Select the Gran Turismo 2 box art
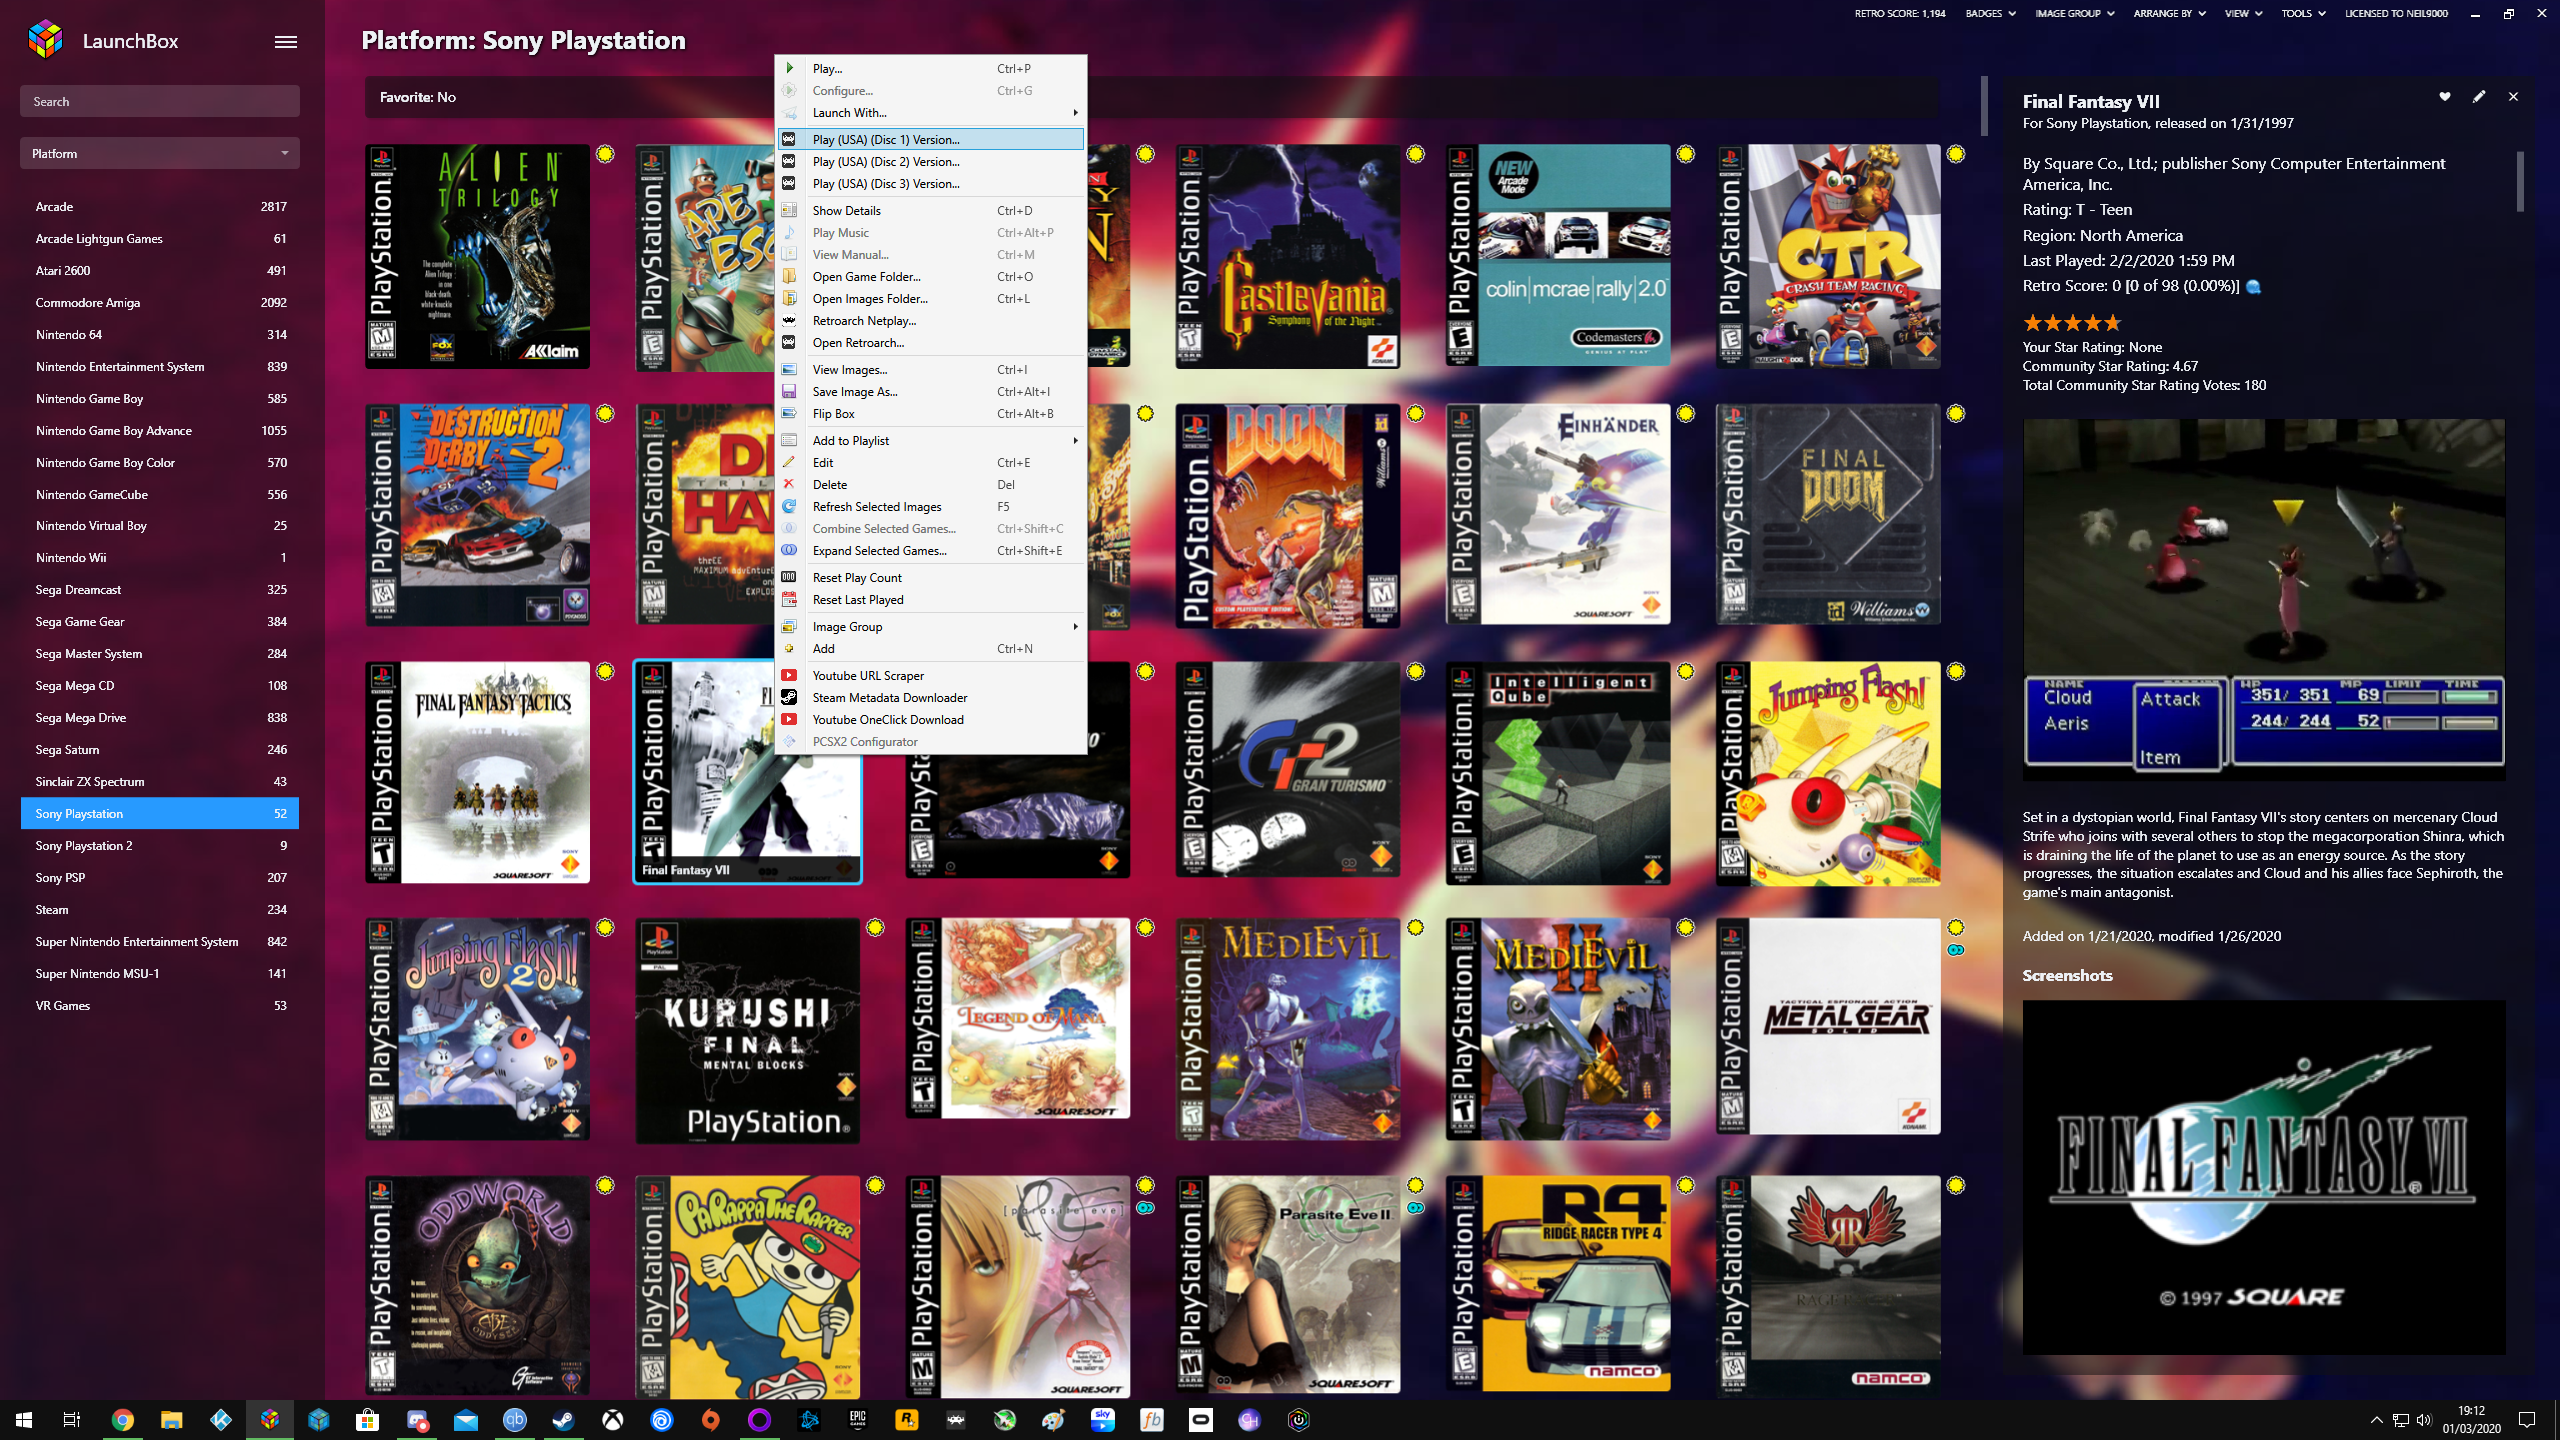 tap(1288, 770)
